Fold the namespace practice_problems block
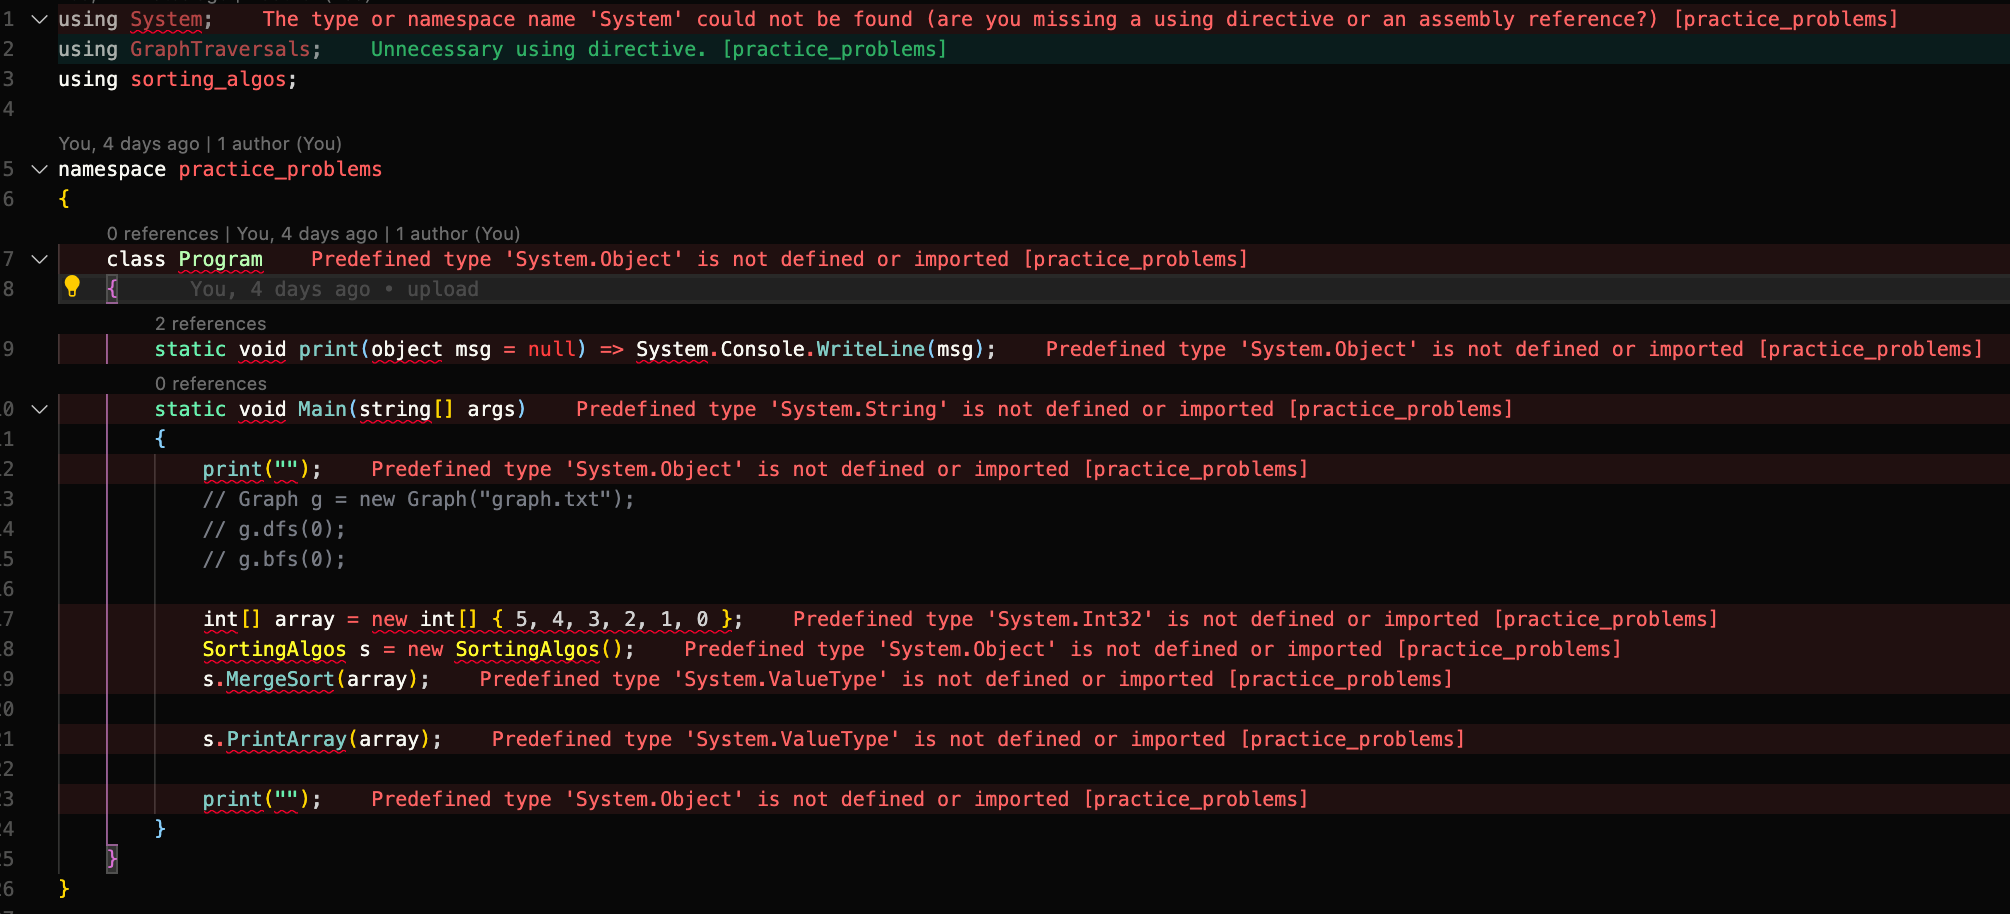The width and height of the screenshot is (2010, 914). [x=40, y=169]
